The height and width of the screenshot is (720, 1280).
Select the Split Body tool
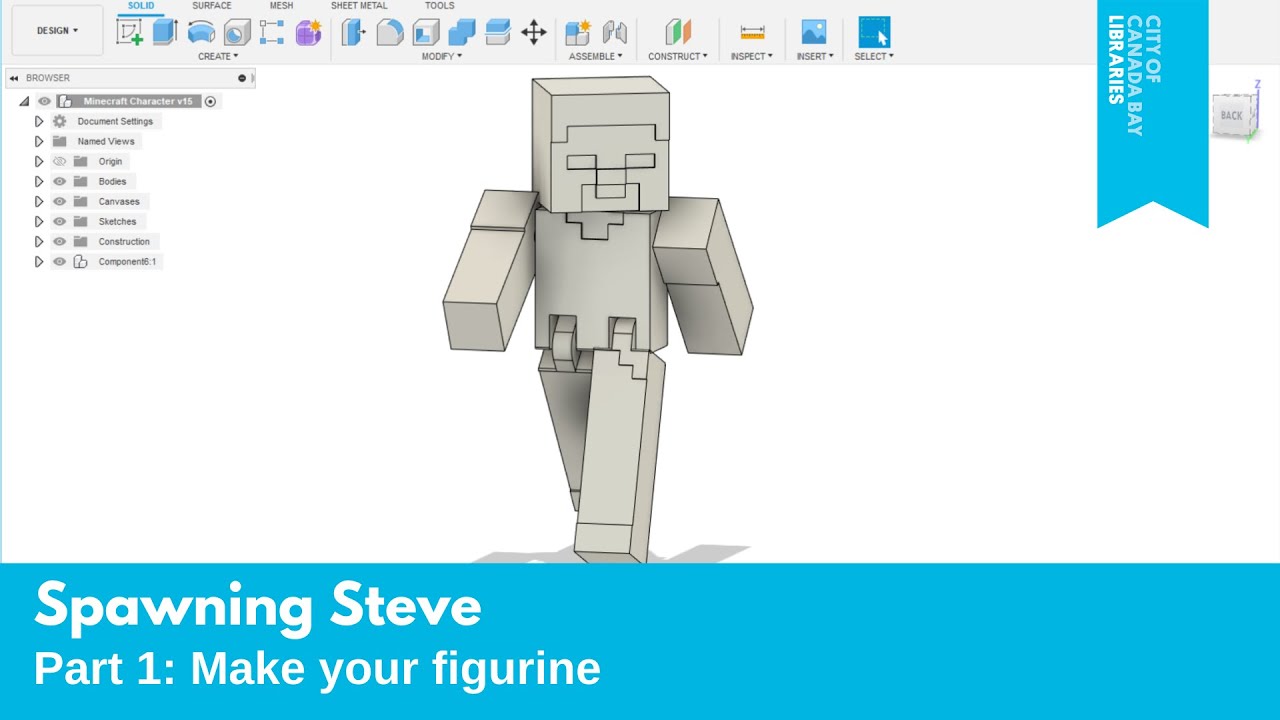coord(498,32)
